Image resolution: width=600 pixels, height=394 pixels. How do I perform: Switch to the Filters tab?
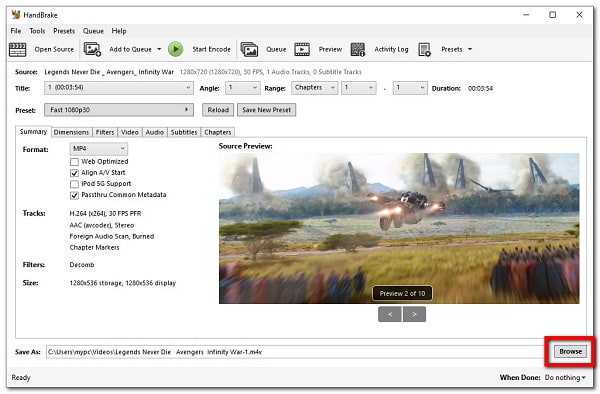click(x=105, y=132)
